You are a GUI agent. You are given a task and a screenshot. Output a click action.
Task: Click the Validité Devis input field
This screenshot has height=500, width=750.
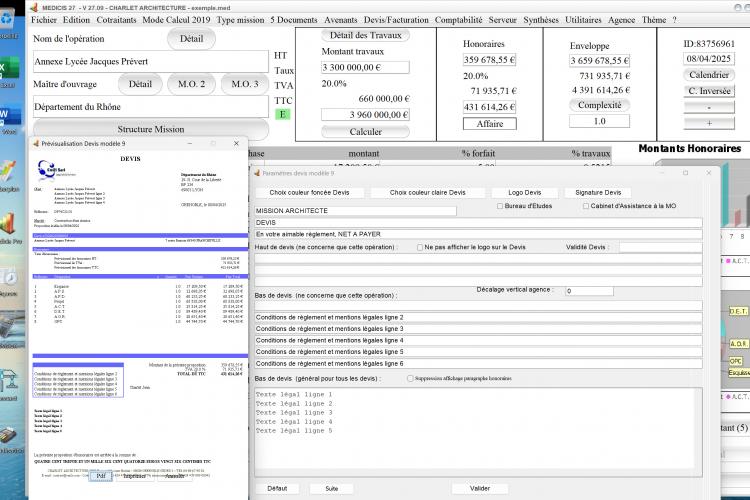click(x=661, y=247)
